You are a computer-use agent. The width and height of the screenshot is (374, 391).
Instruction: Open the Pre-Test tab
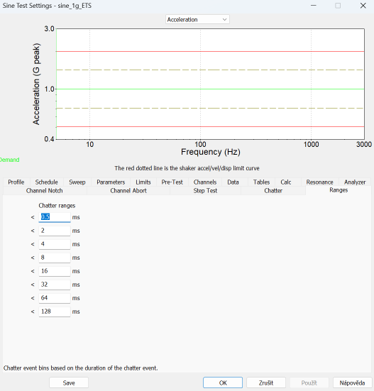172,182
